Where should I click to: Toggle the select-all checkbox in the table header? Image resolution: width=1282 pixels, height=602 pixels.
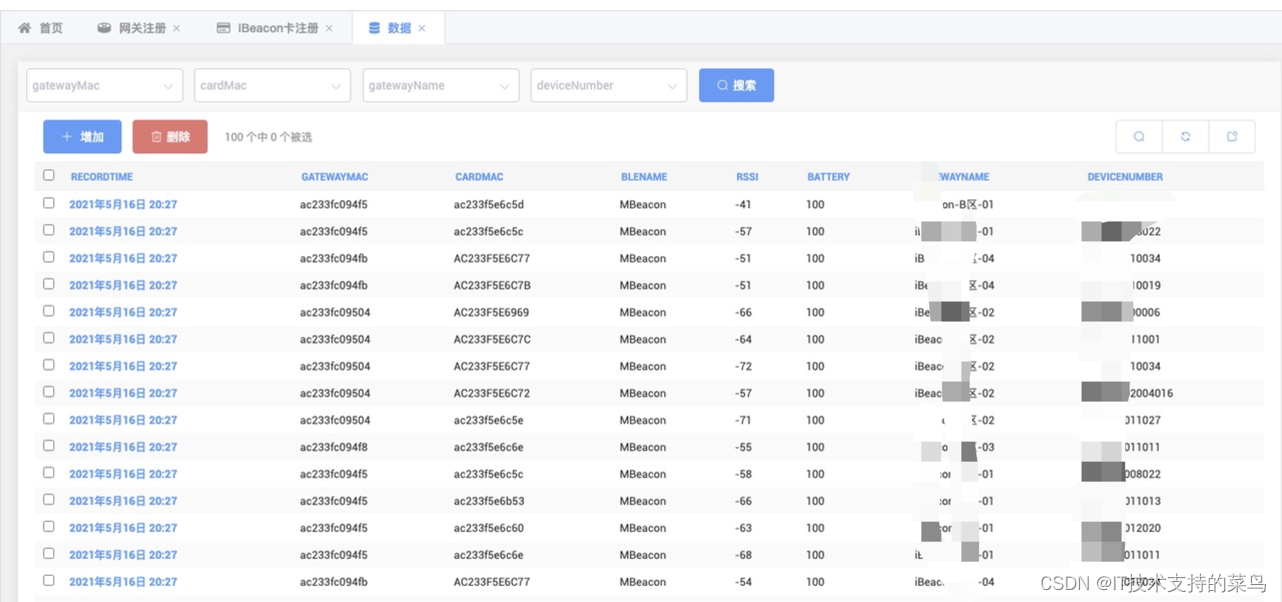click(48, 175)
